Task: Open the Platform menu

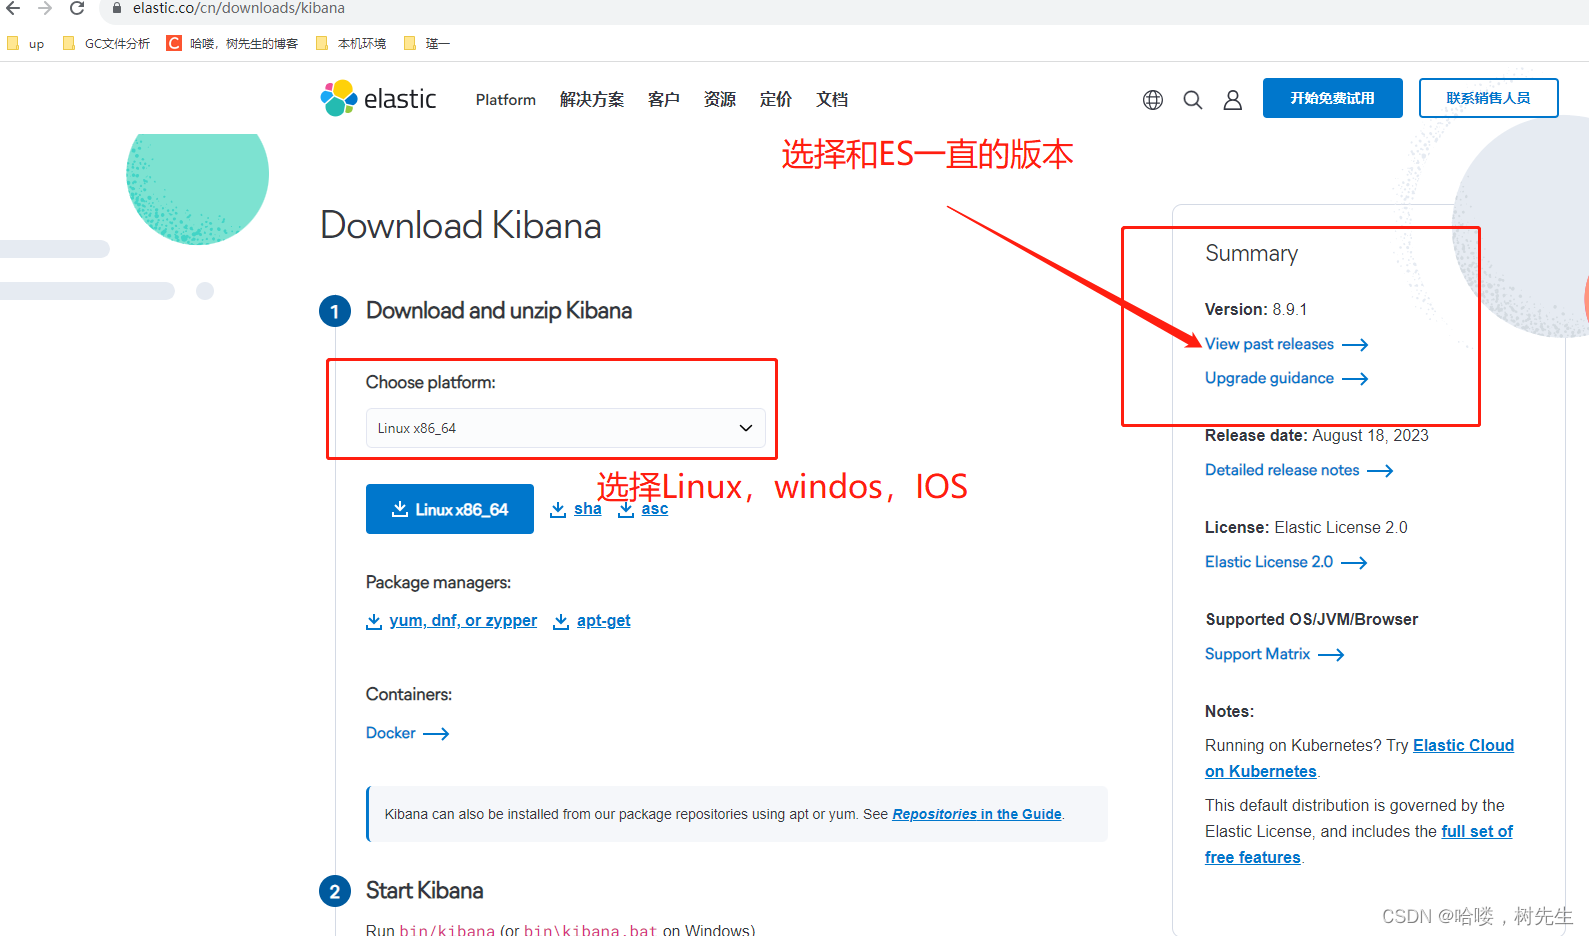Action: point(506,100)
